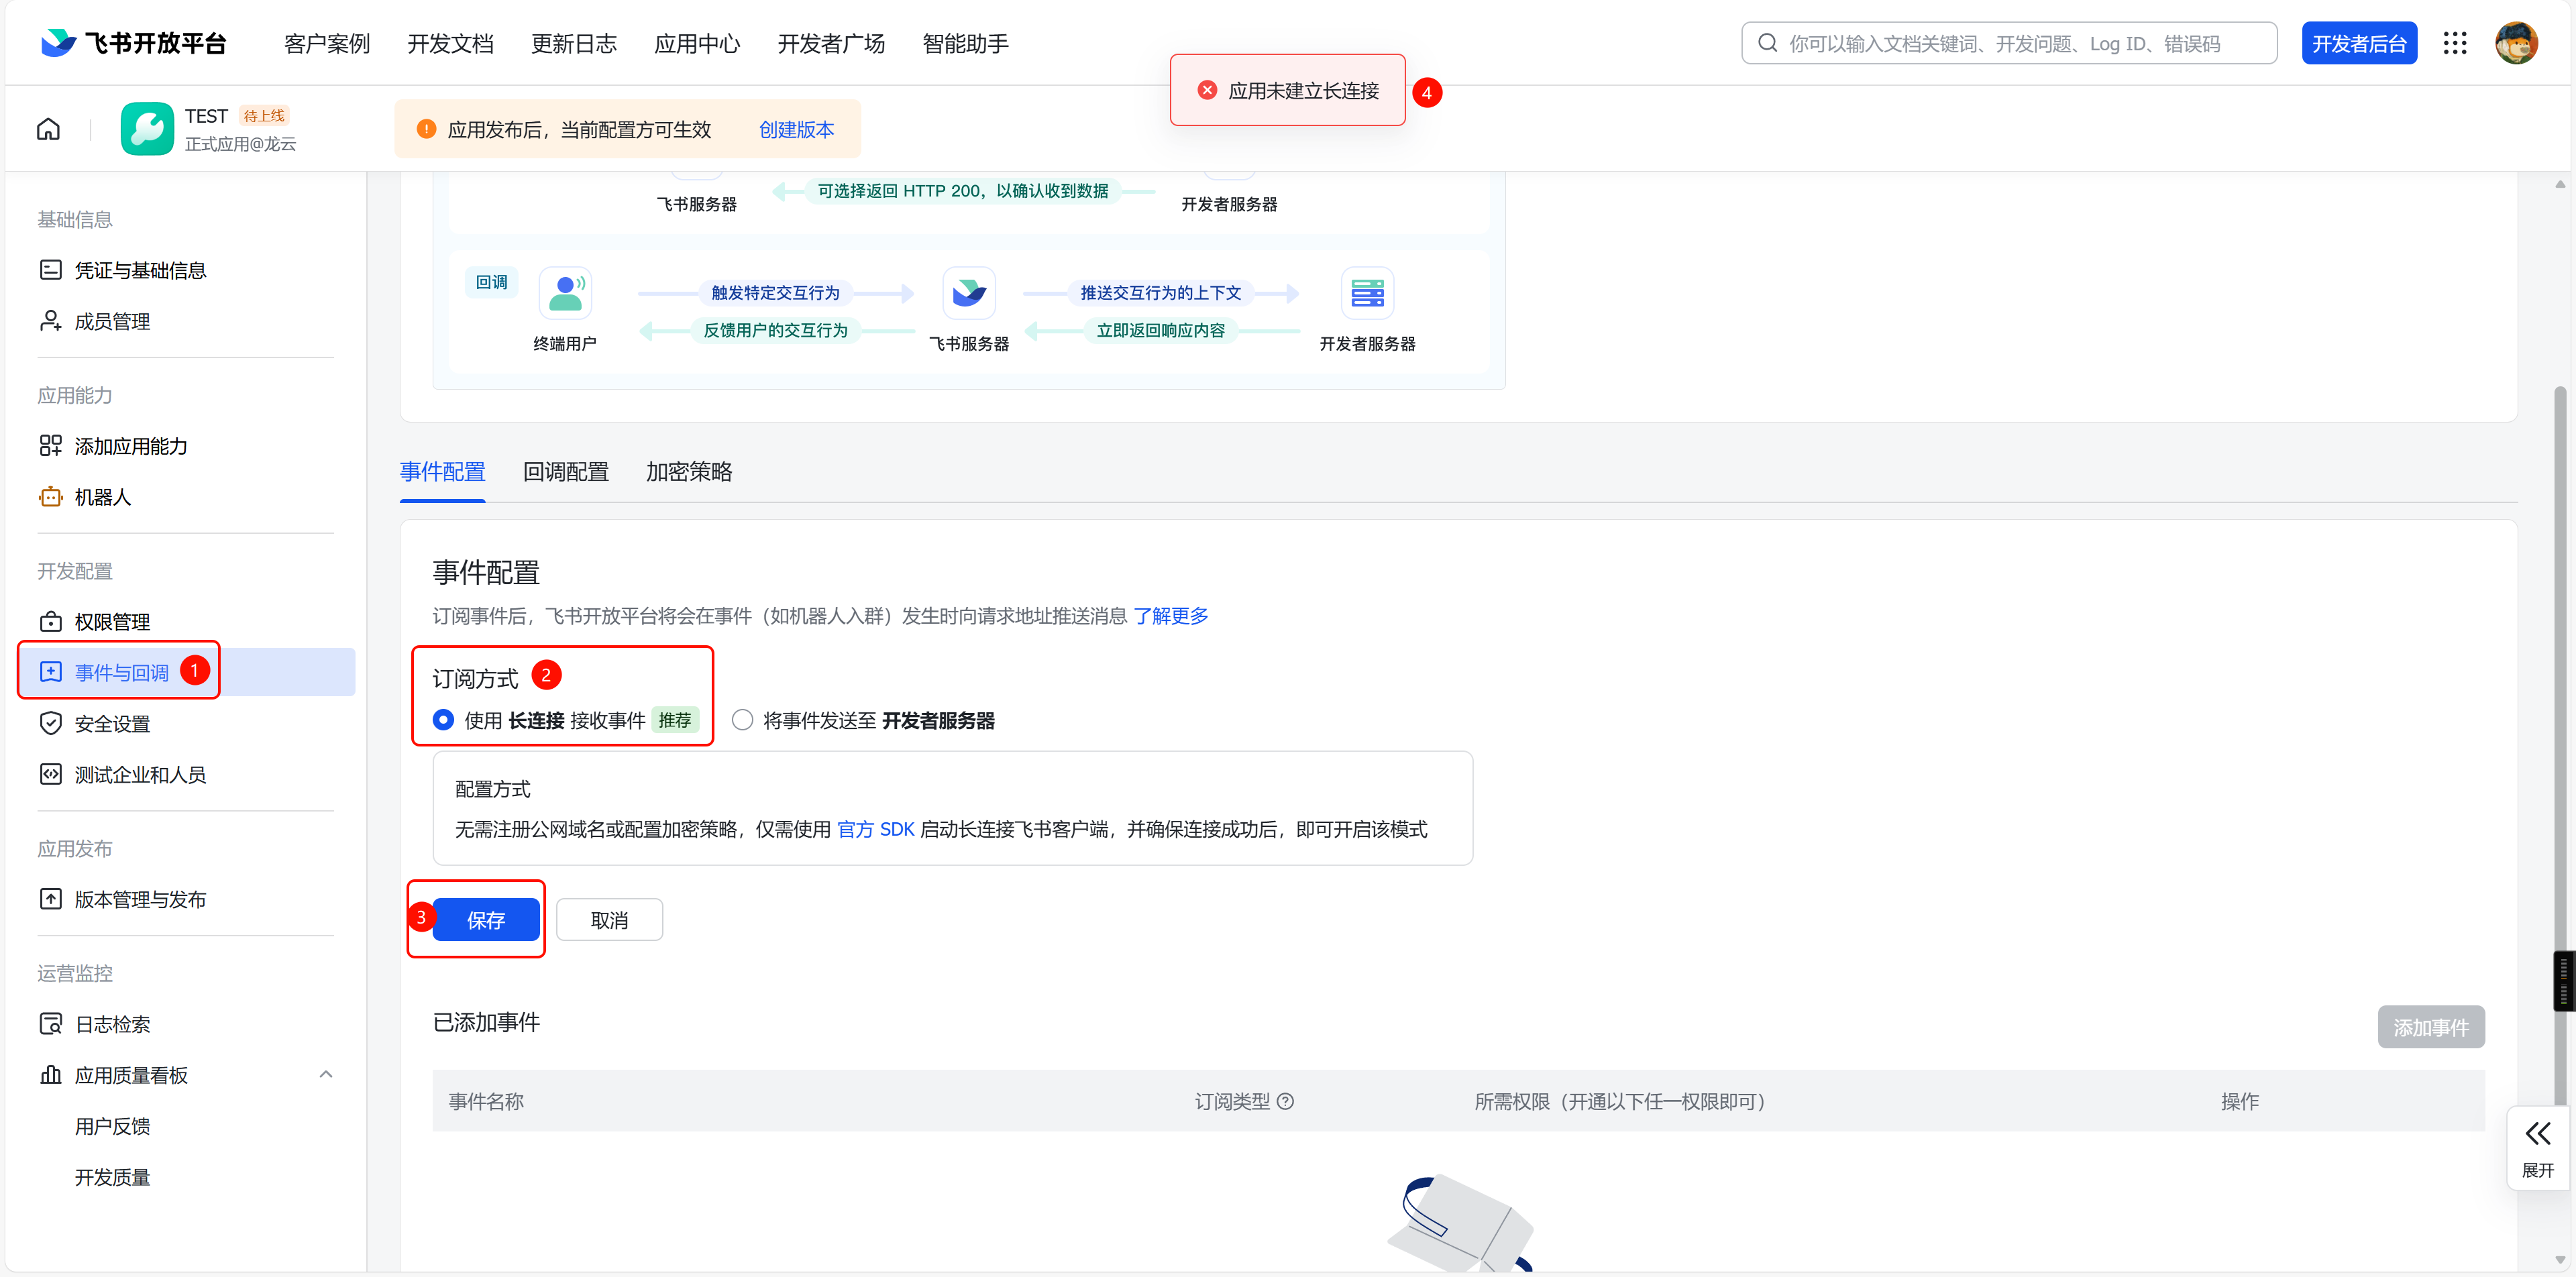Screen dimensions: 2576x1277
Task: Open the 官方 SDK link
Action: (875, 829)
